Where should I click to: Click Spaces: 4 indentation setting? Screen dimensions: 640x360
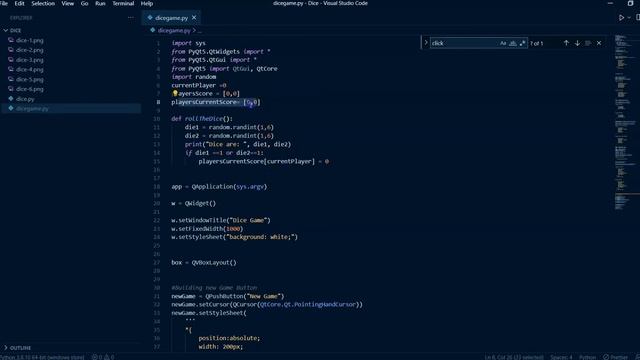[x=561, y=357]
